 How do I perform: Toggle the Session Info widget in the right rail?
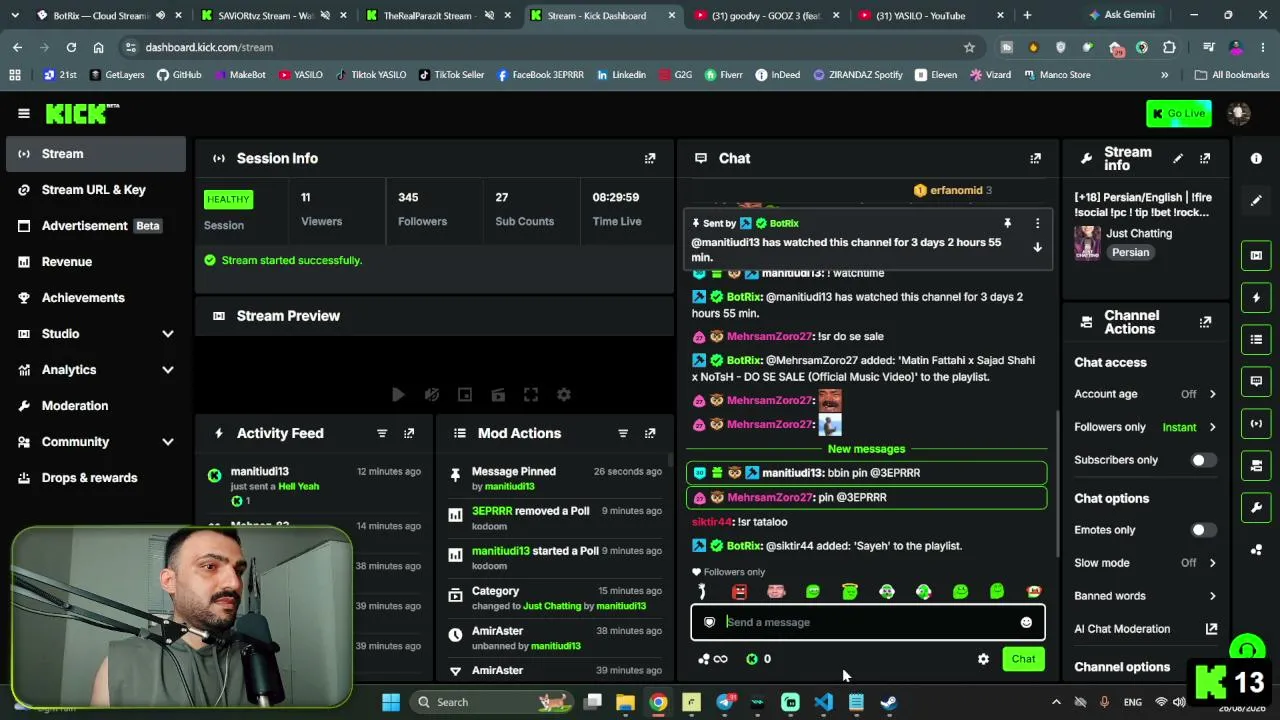(x=1256, y=423)
